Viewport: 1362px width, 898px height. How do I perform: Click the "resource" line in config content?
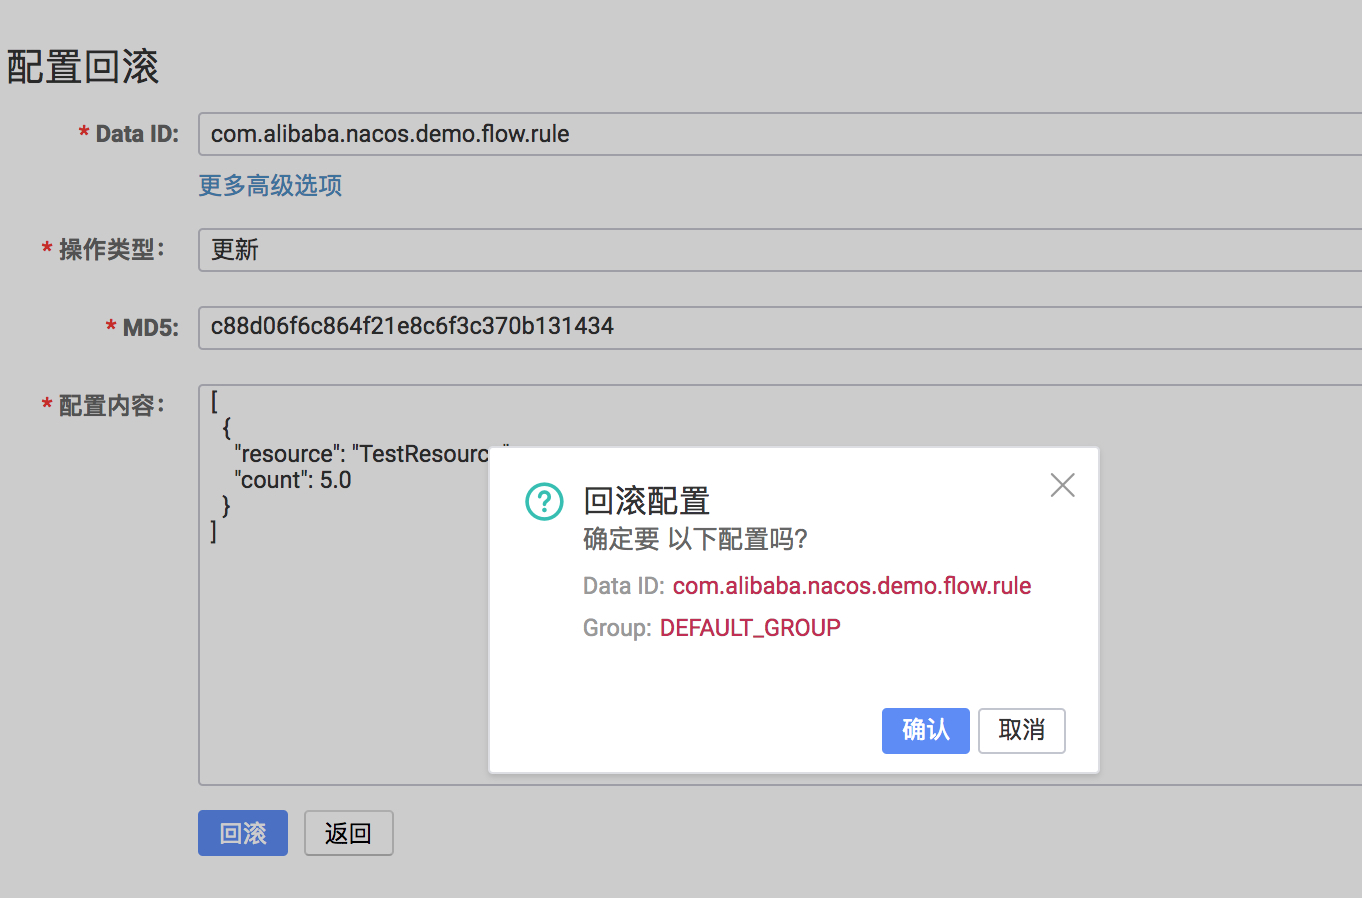pyautogui.click(x=361, y=454)
